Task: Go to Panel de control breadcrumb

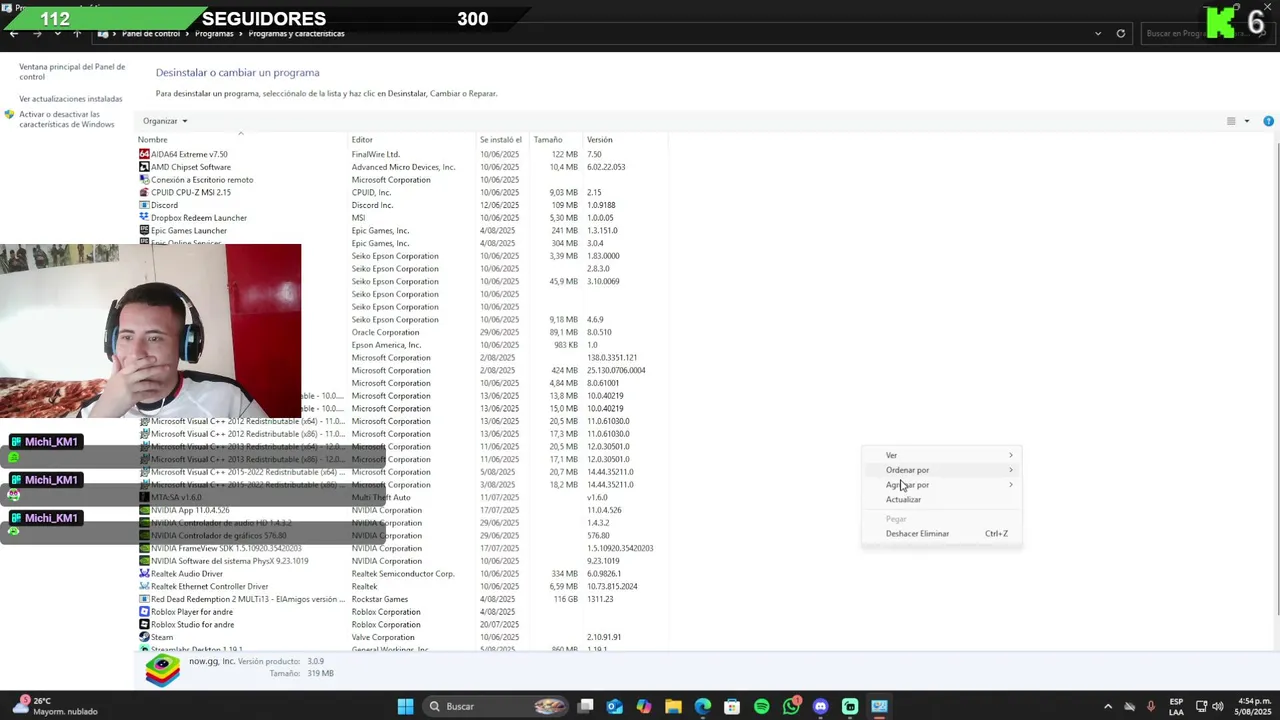Action: (151, 34)
